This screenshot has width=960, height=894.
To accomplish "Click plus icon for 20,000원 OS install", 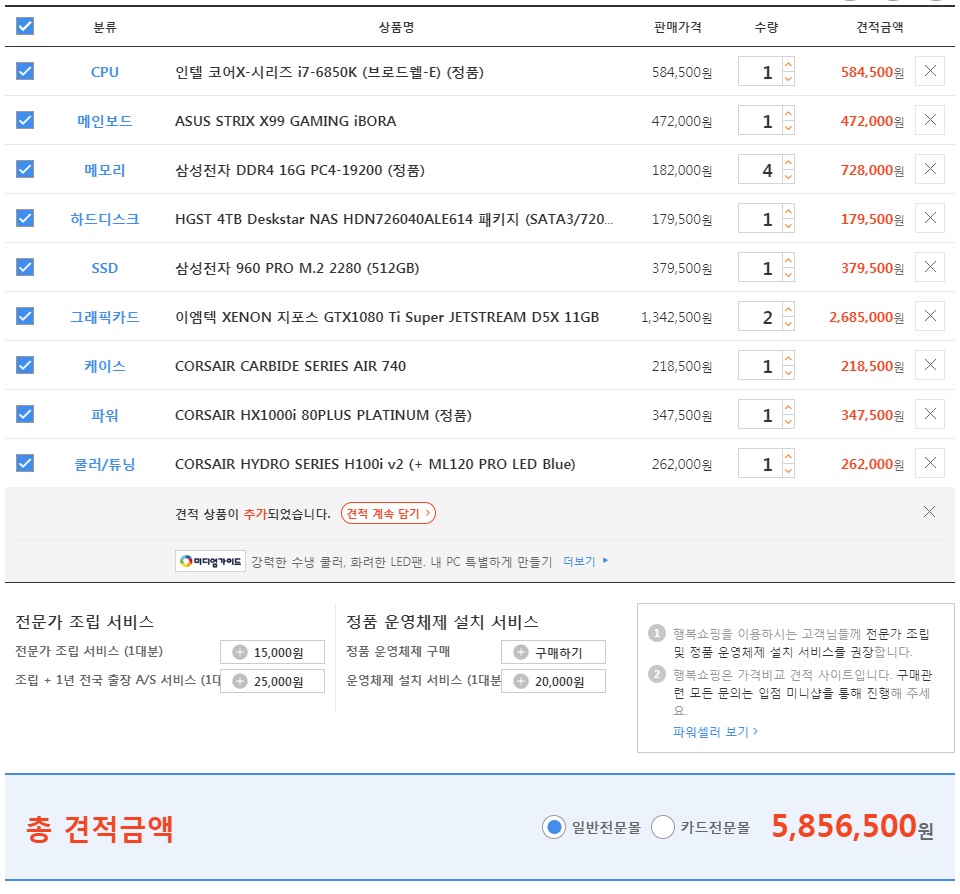I will click(x=521, y=682).
